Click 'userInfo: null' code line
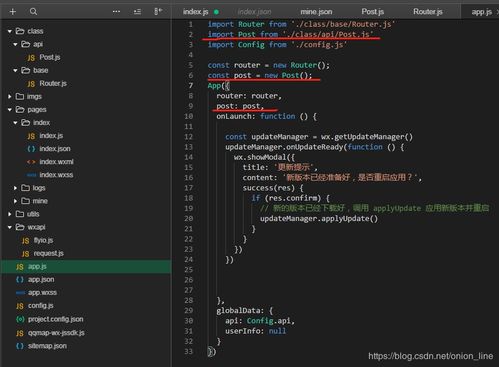 [x=255, y=331]
